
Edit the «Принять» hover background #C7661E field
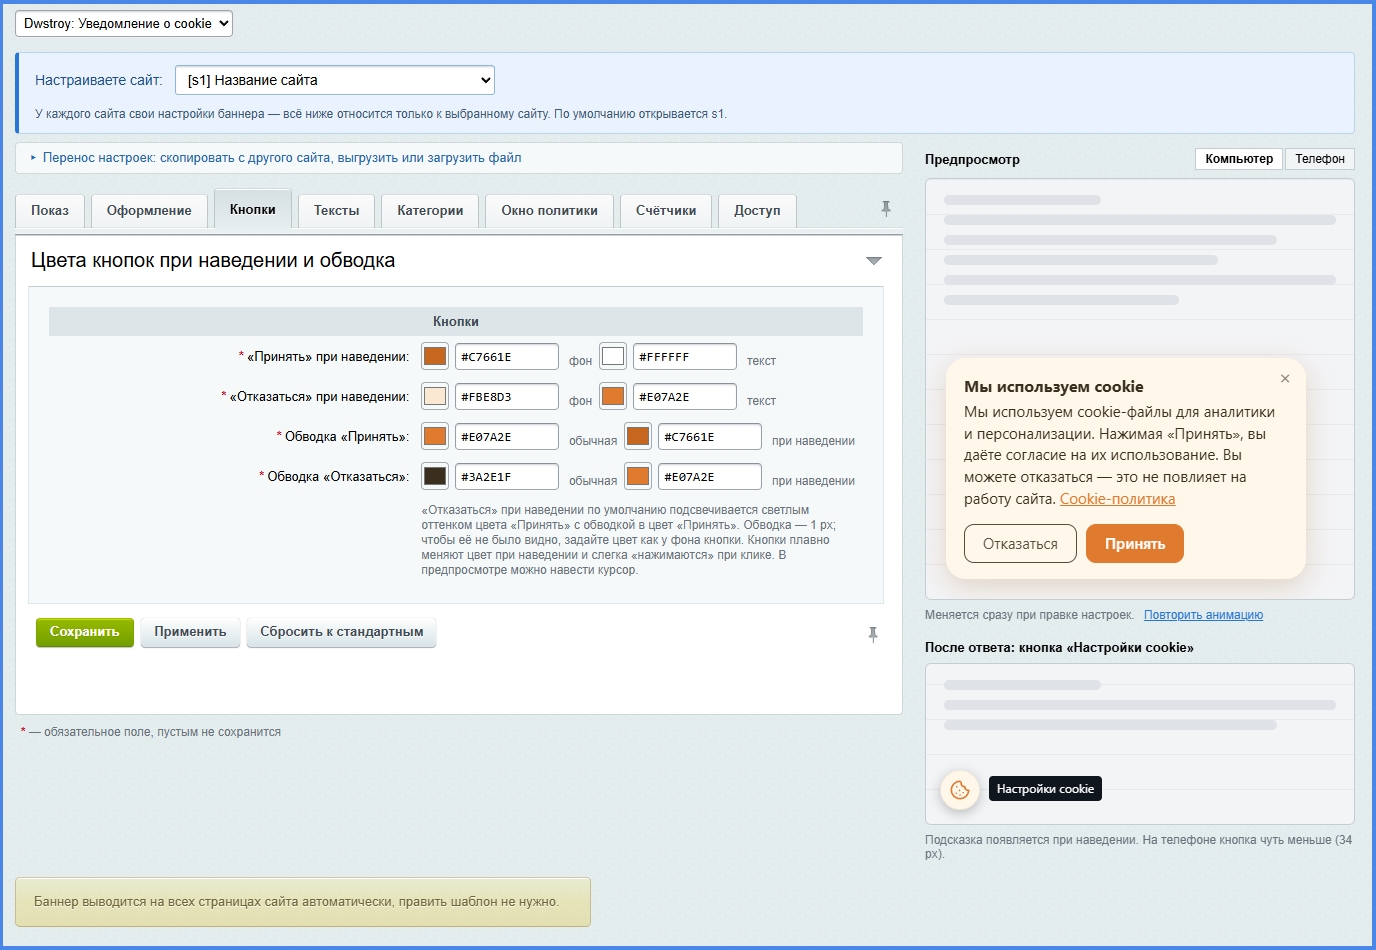(507, 357)
